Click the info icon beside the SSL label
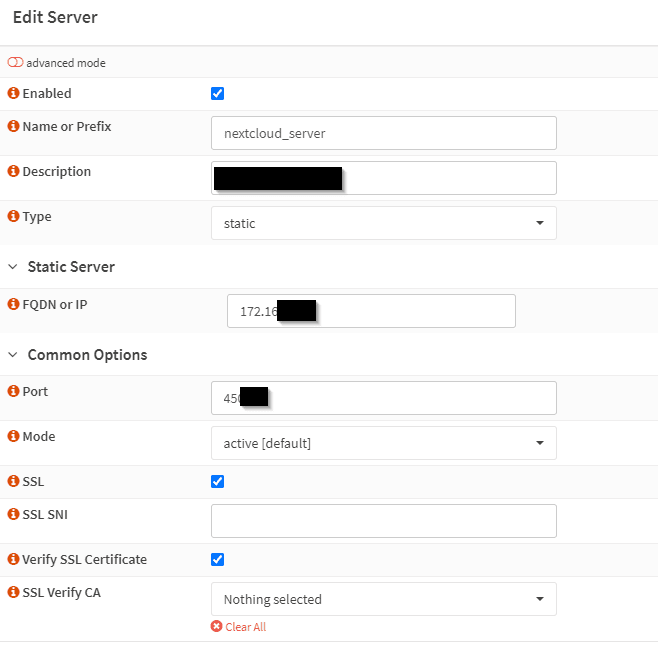Viewport: 658px width, 665px height. tap(14, 481)
